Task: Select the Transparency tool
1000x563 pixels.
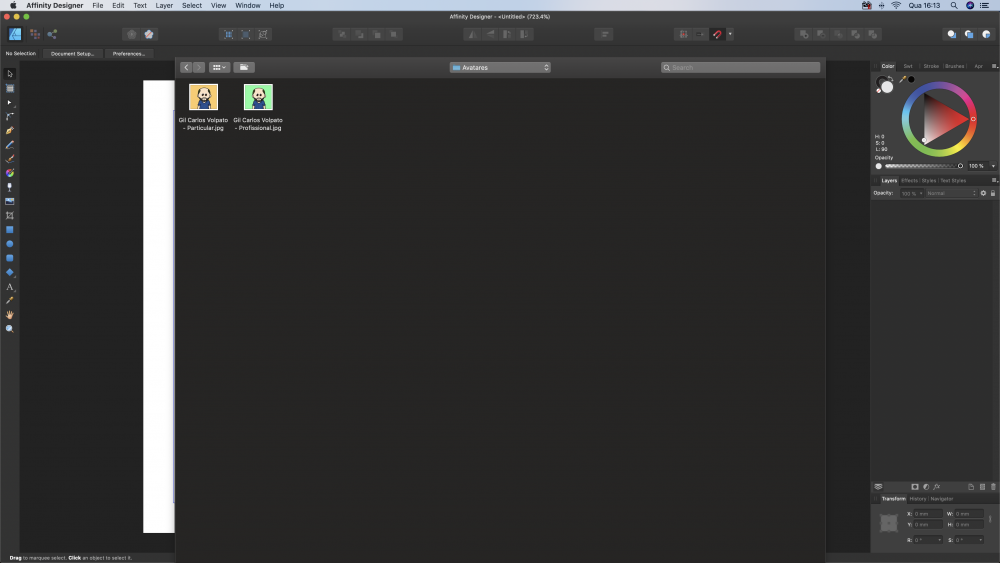Action: click(x=10, y=187)
